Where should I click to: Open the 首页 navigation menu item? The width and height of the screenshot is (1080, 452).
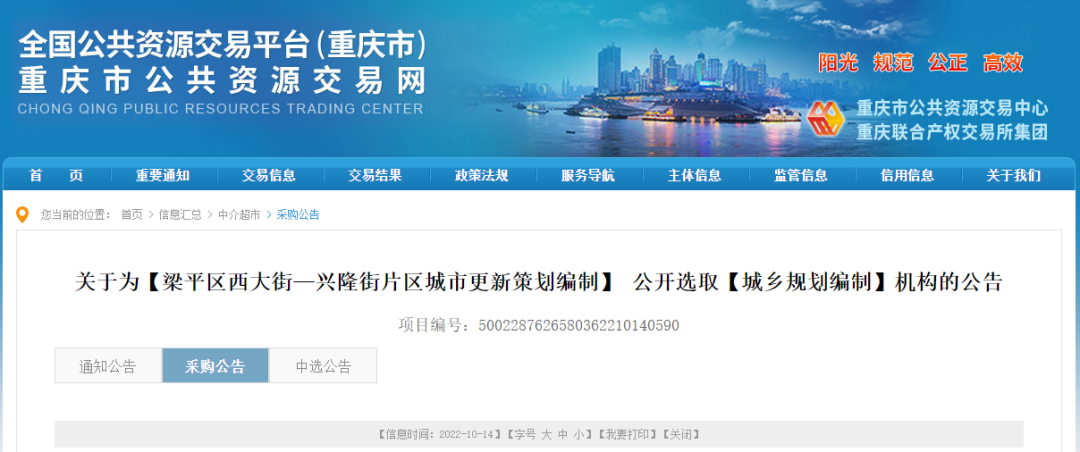click(x=56, y=176)
